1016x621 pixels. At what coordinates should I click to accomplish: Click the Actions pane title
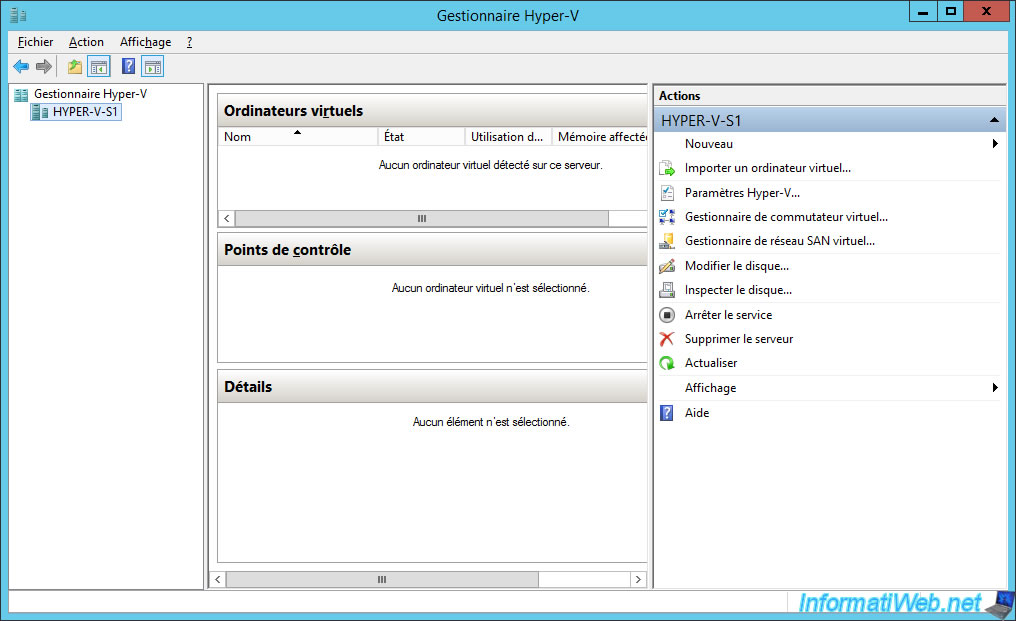680,96
